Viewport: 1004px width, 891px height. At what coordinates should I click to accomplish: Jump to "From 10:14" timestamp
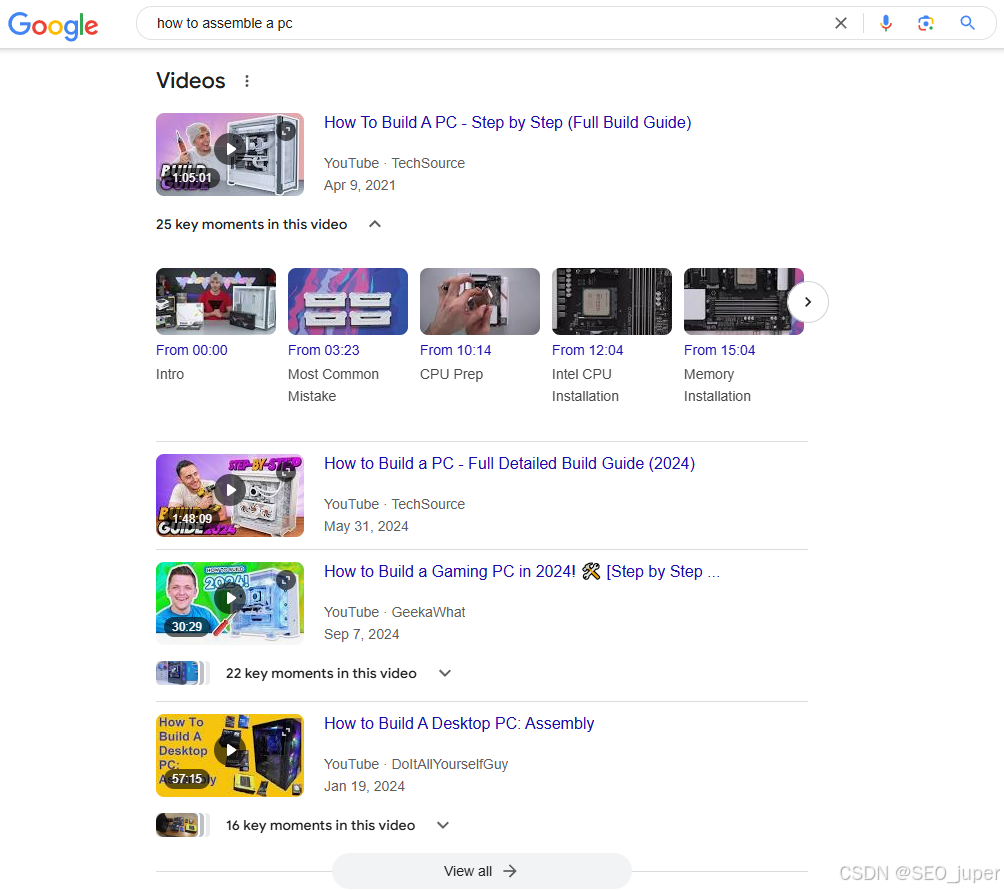(455, 350)
